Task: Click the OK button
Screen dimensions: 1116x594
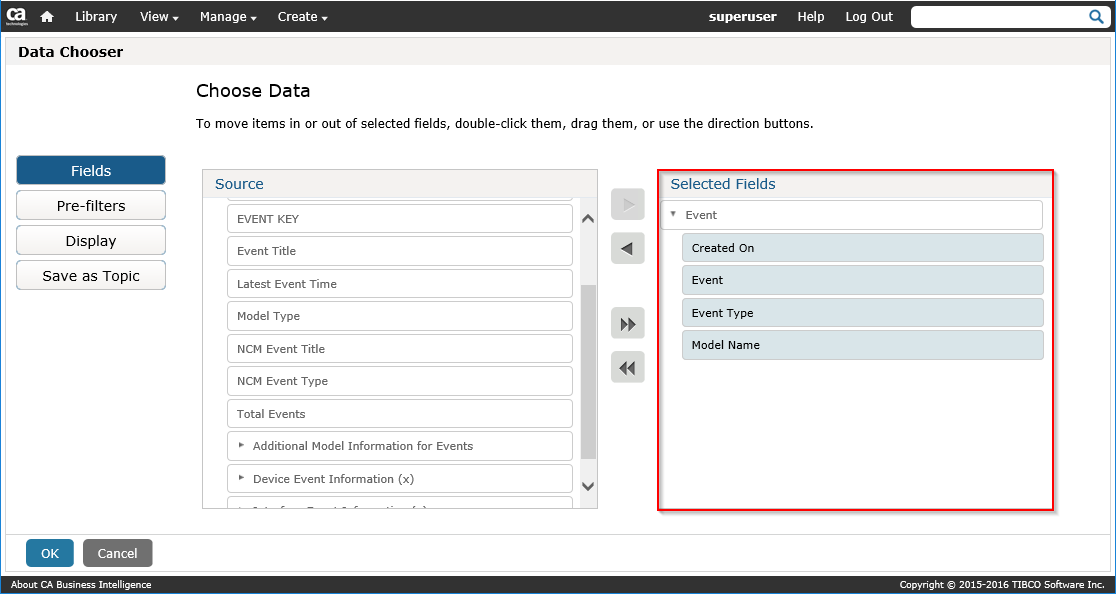Action: 50,553
